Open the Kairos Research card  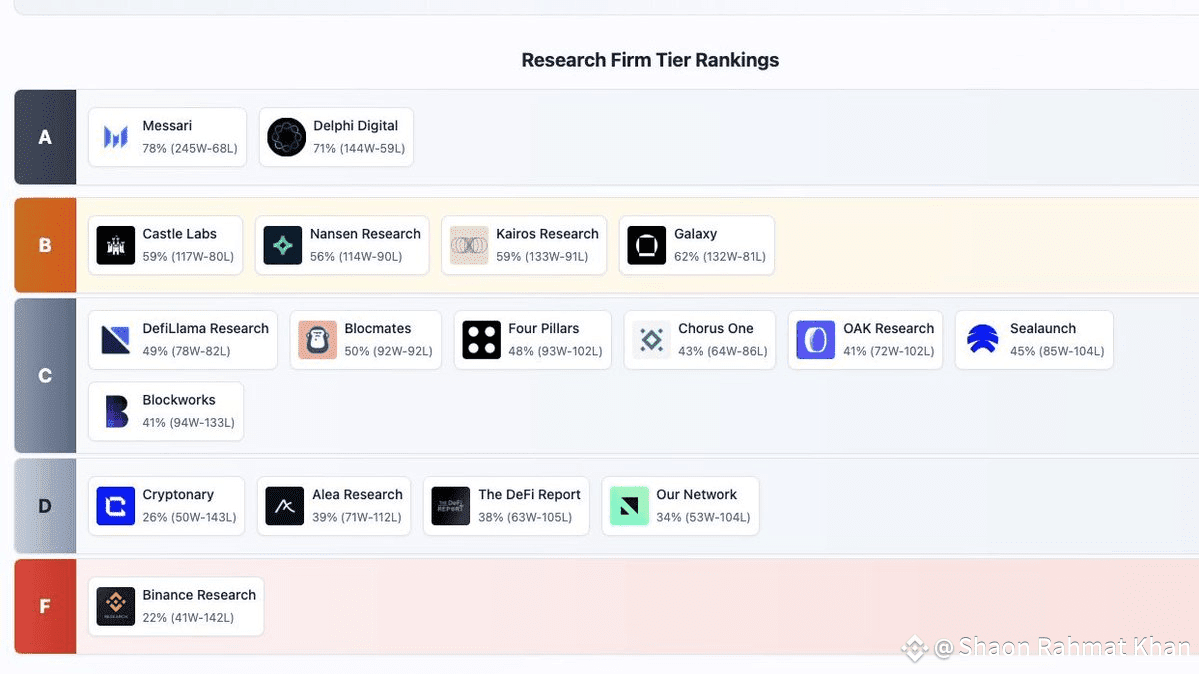(524, 245)
